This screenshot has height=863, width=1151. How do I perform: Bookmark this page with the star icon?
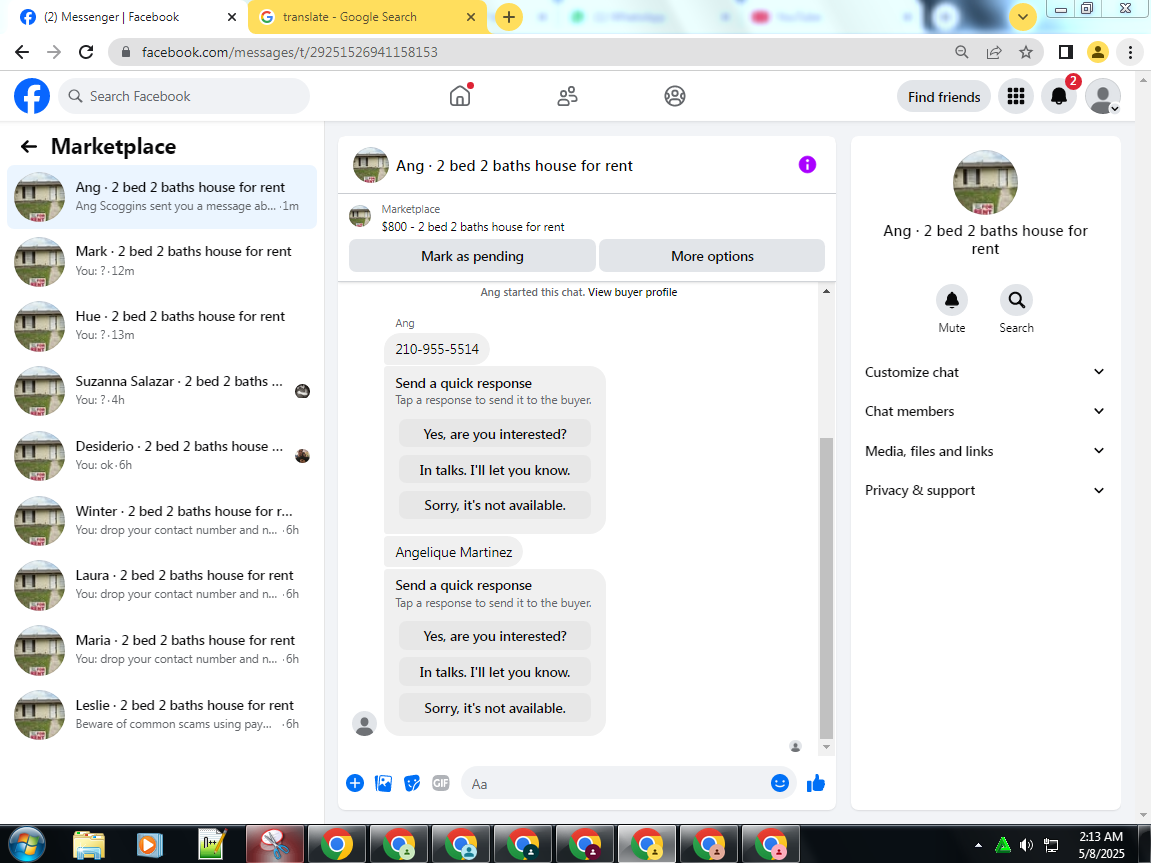[x=1026, y=52]
